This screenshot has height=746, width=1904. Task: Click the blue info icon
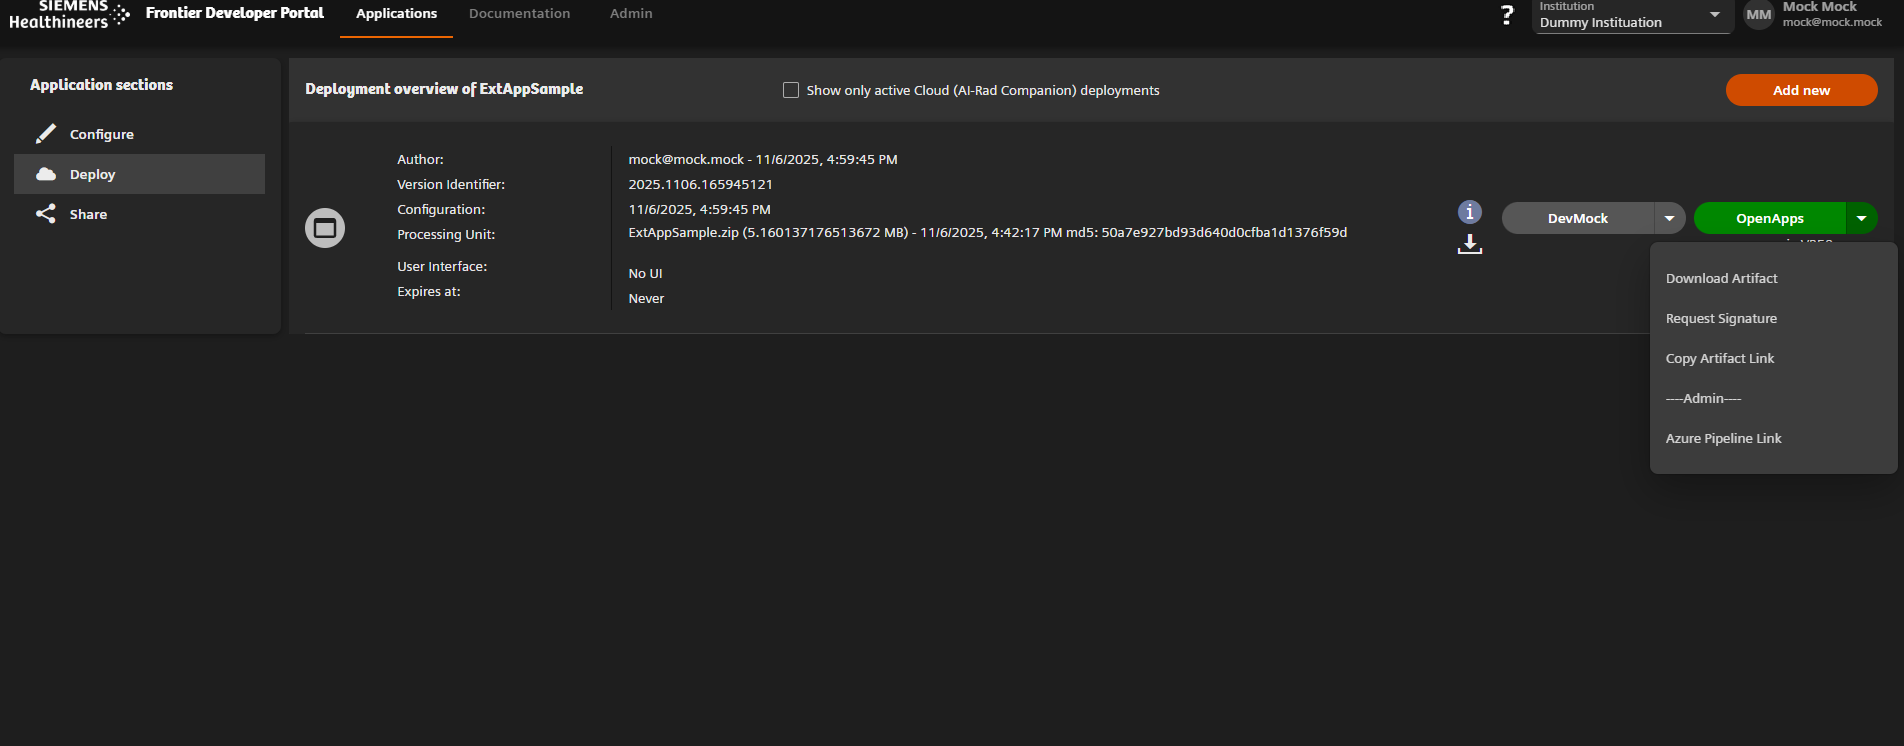[1469, 212]
